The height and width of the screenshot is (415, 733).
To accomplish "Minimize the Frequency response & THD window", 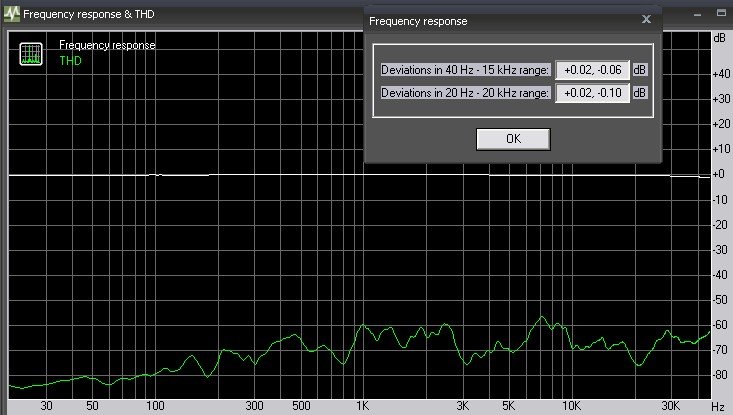I will 697,14.
